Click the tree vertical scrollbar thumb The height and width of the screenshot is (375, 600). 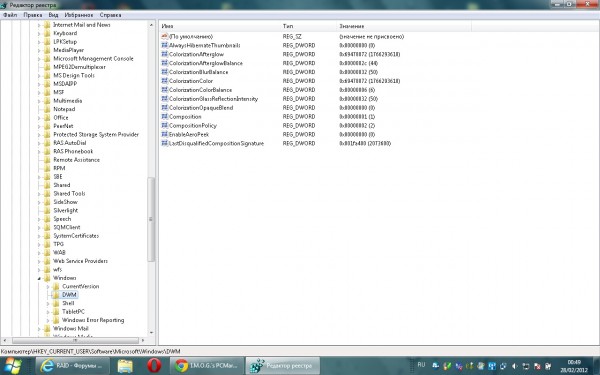[x=151, y=219]
